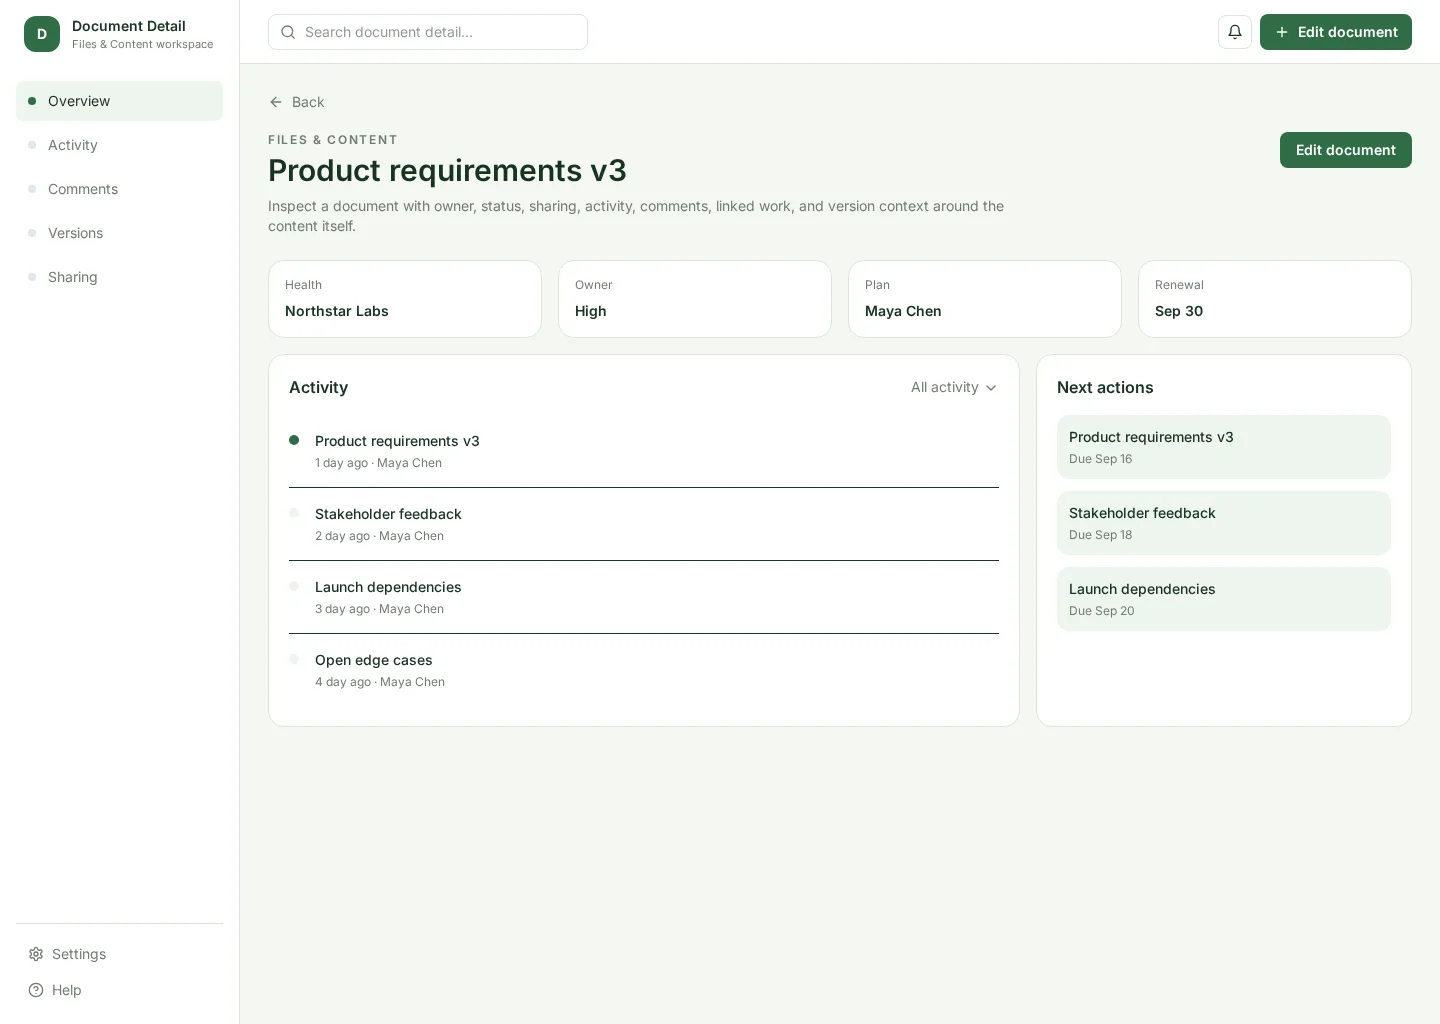Click the FILES & CONTENT breadcrumb label
Screen dimensions: 1440x1024
tap(333, 140)
